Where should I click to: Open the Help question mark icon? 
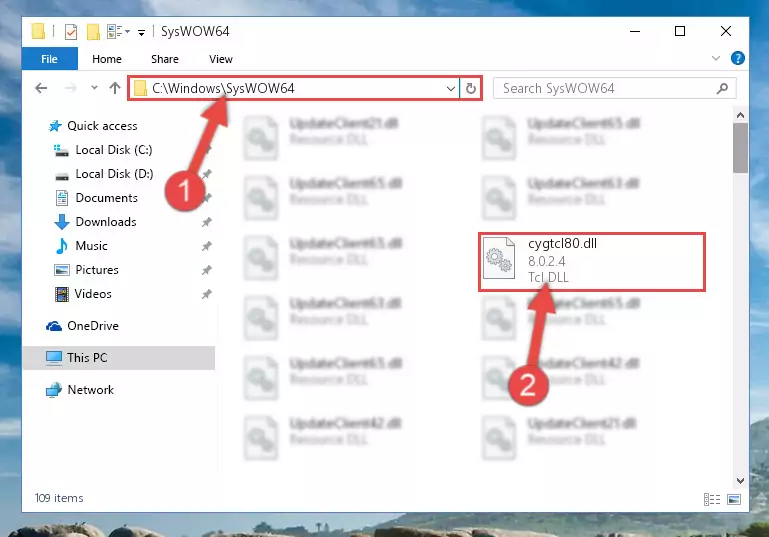click(738, 58)
